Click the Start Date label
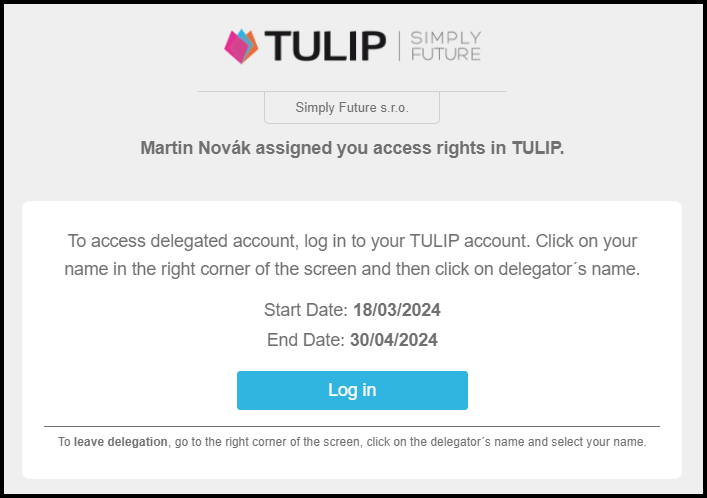 point(306,310)
